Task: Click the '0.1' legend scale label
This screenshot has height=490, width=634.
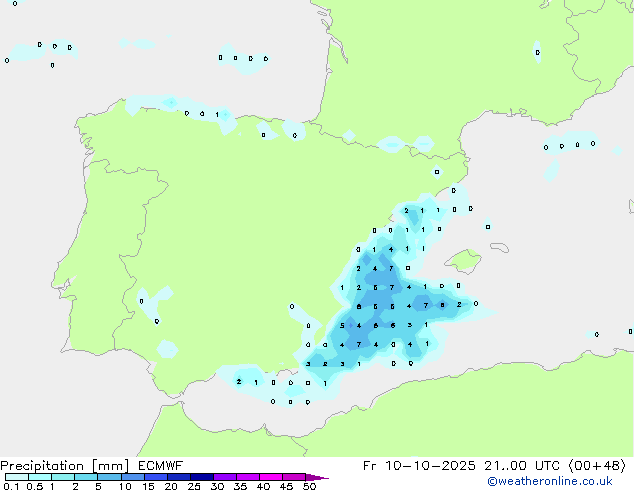Action: click(11, 486)
